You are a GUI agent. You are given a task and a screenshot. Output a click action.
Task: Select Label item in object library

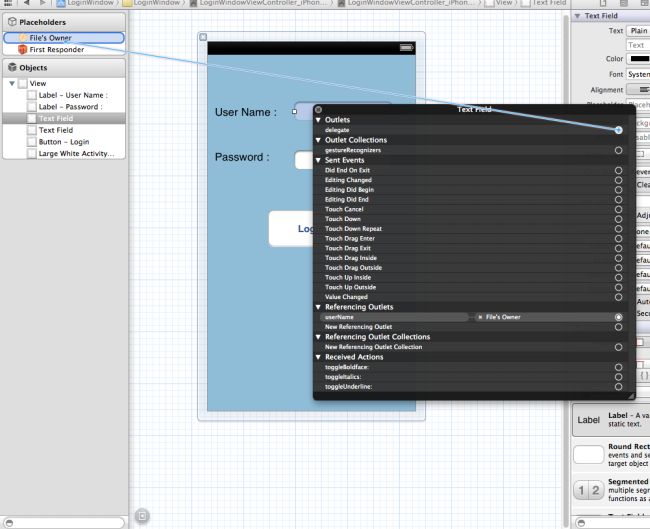611,420
